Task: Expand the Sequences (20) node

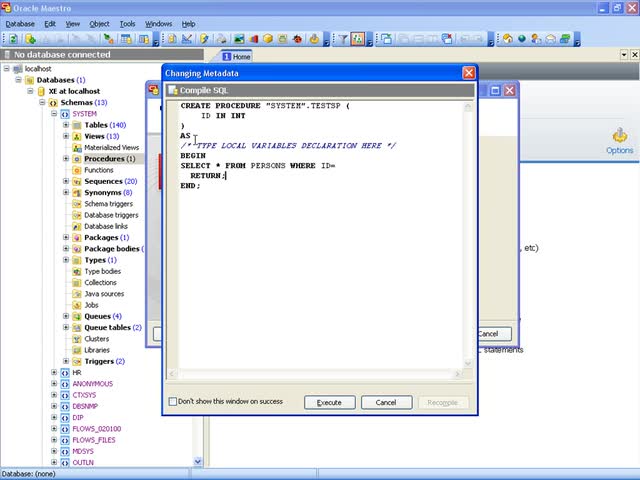Action: (x=66, y=181)
